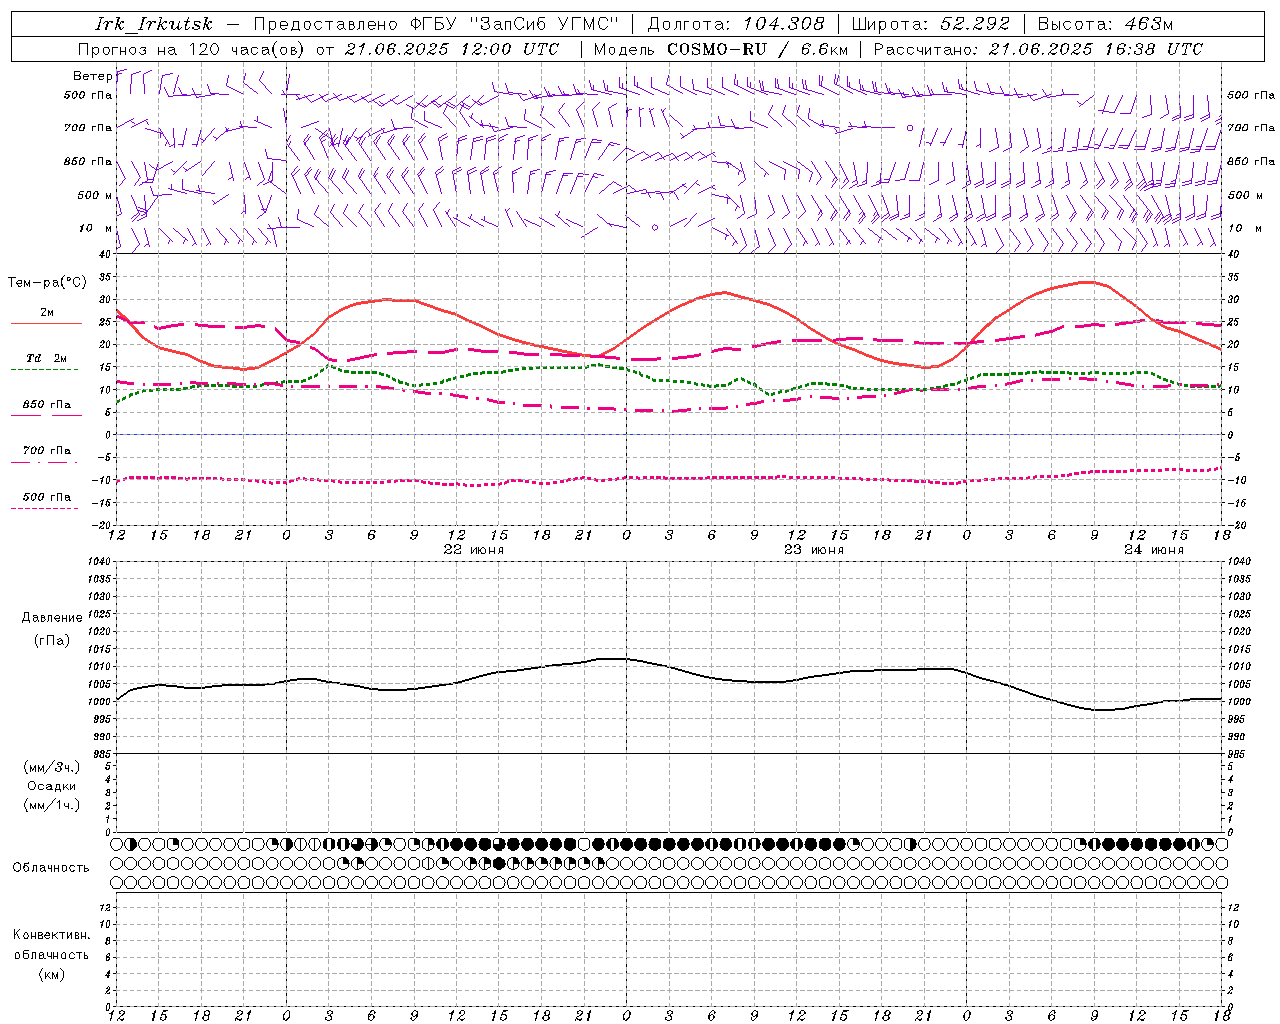Click the (км) unit label
This screenshot has width=1280, height=1024.
click(52, 973)
